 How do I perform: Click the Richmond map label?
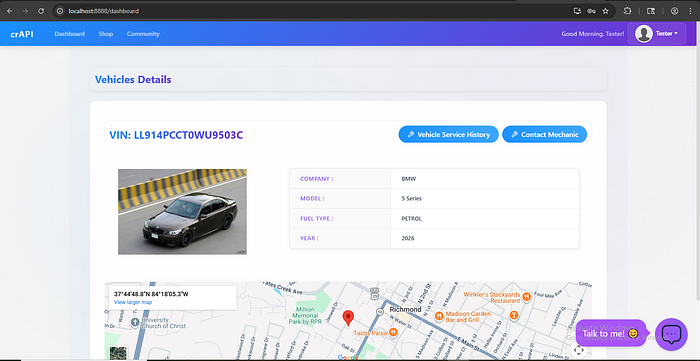click(x=405, y=309)
